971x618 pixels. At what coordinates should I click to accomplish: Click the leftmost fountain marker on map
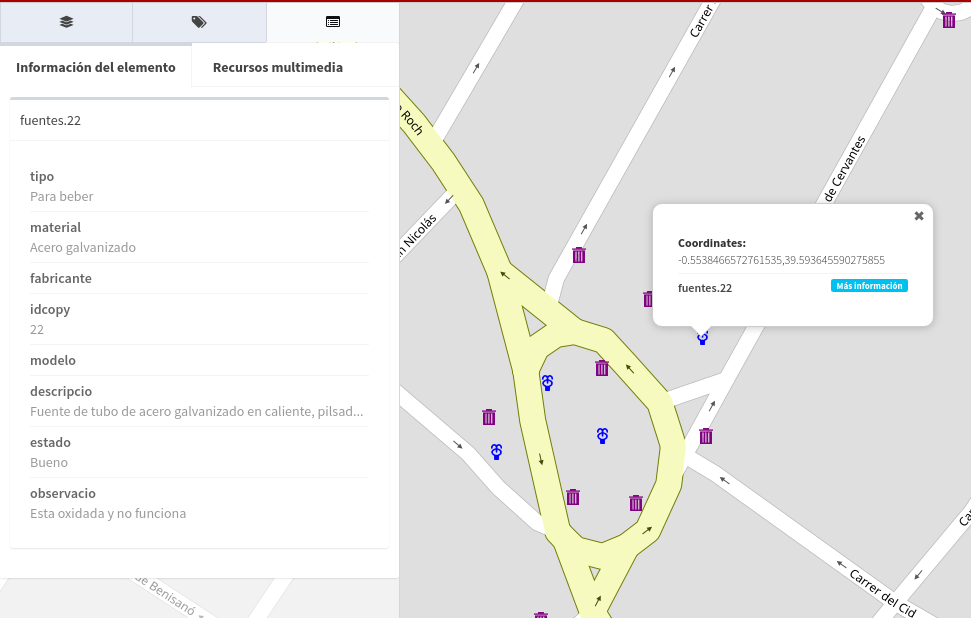click(497, 452)
